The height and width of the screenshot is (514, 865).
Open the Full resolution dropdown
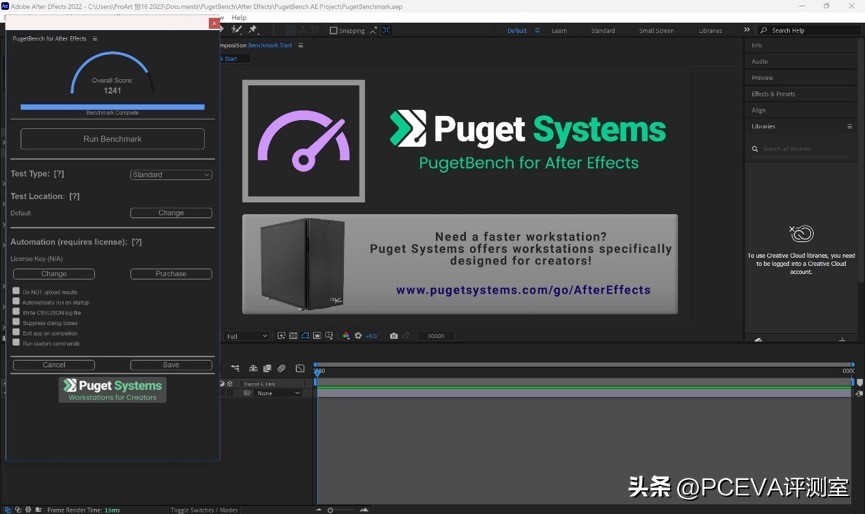246,336
